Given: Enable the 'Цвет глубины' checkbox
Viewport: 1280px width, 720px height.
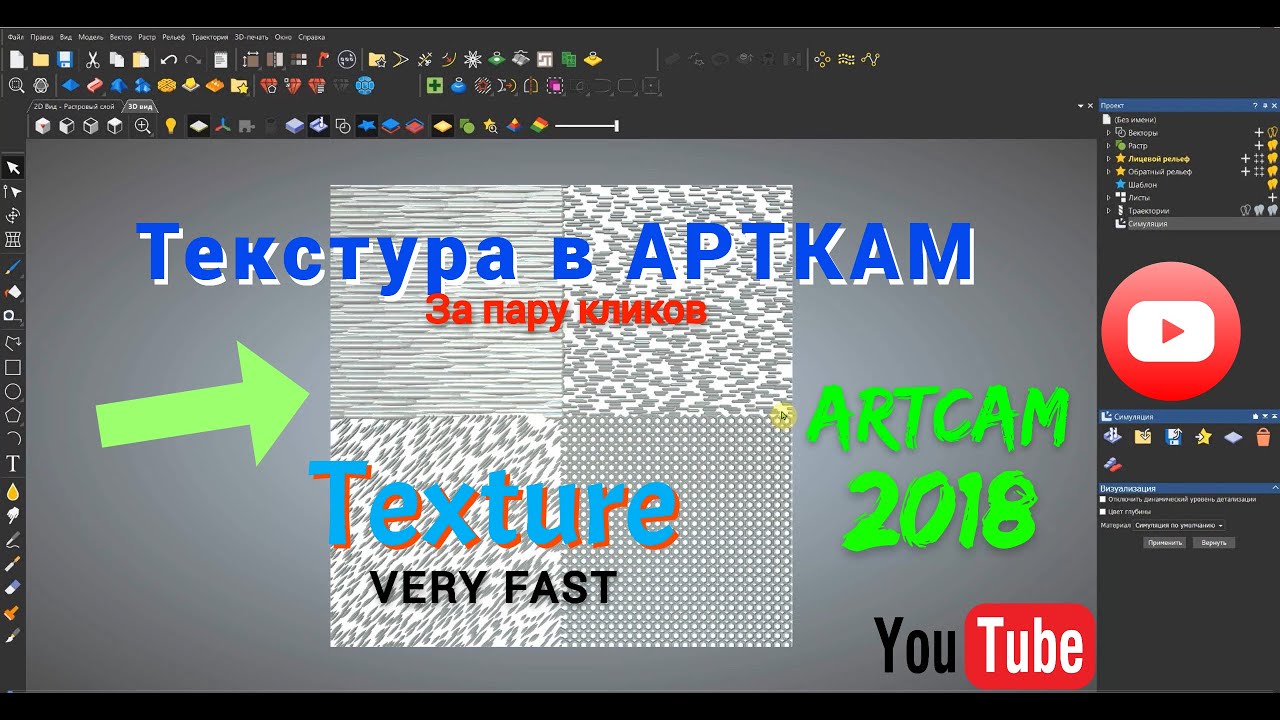Looking at the screenshot, I should 1104,511.
